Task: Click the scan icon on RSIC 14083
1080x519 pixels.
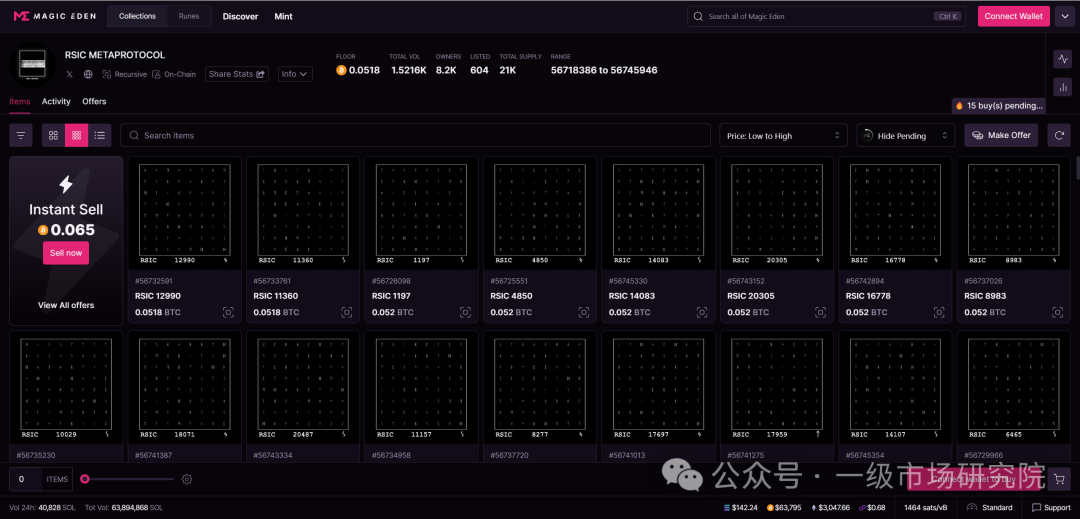Action: tap(703, 313)
